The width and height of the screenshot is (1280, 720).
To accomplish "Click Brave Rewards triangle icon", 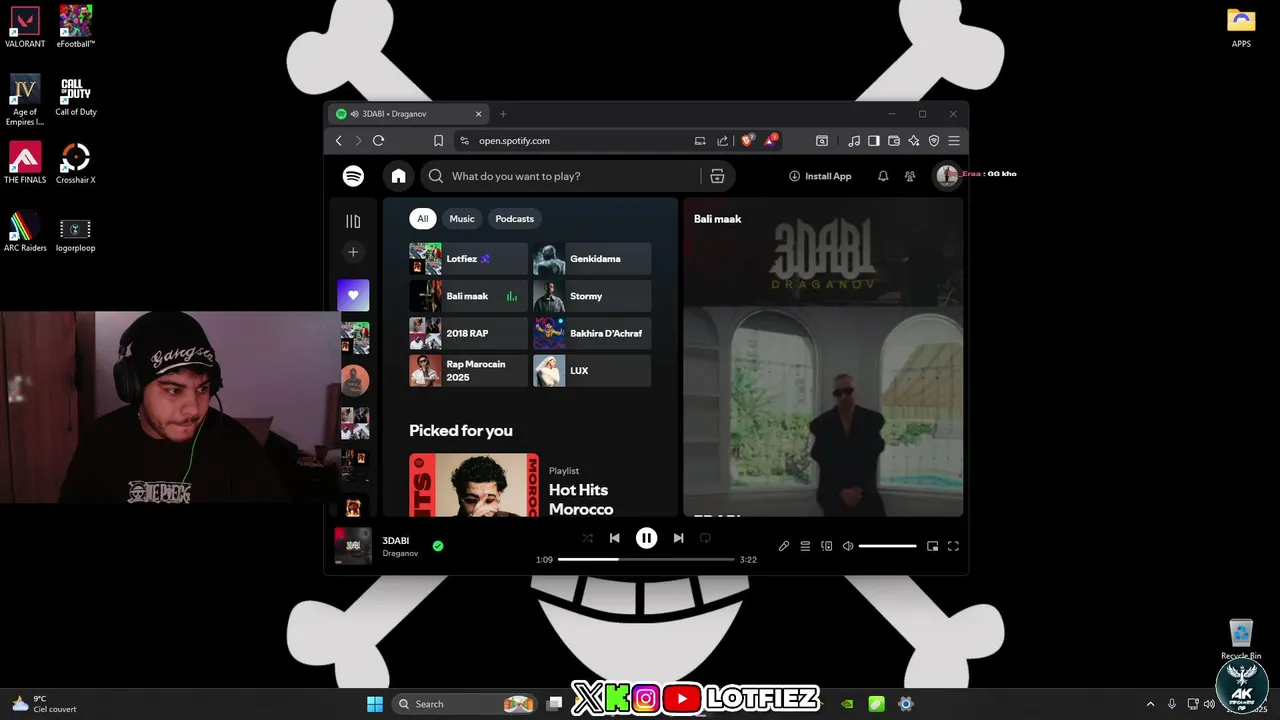I will (771, 140).
